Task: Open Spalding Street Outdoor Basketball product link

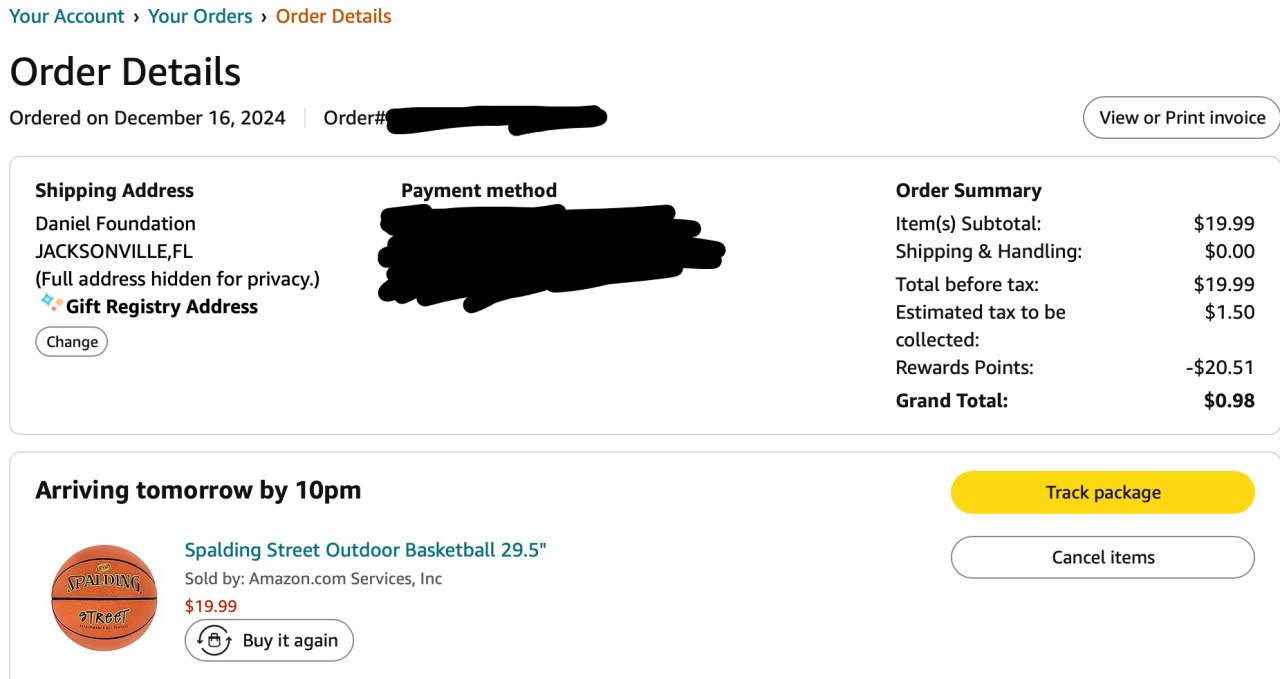Action: (365, 550)
